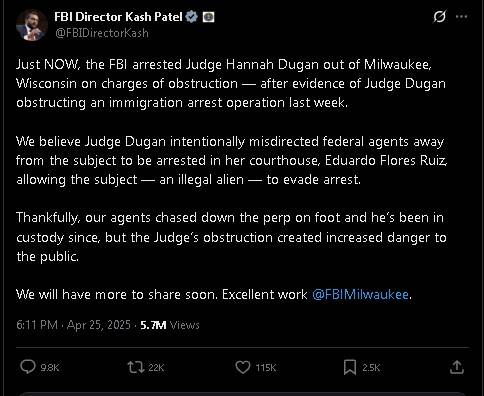The width and height of the screenshot is (484, 396).
Task: Open Kash Patel's profile avatar
Action: [x=32, y=25]
